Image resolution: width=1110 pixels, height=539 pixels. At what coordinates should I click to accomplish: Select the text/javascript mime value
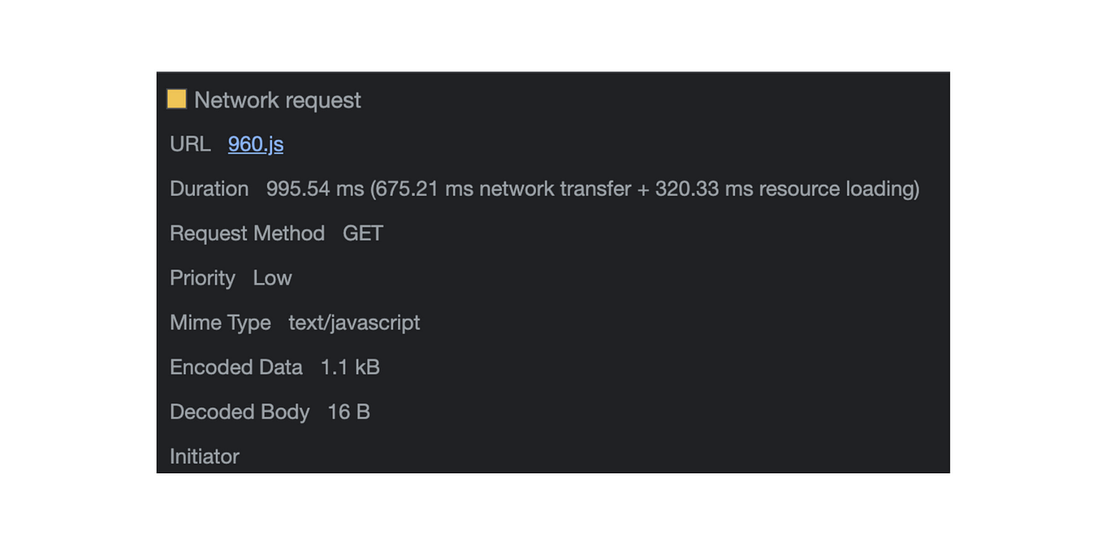point(354,322)
